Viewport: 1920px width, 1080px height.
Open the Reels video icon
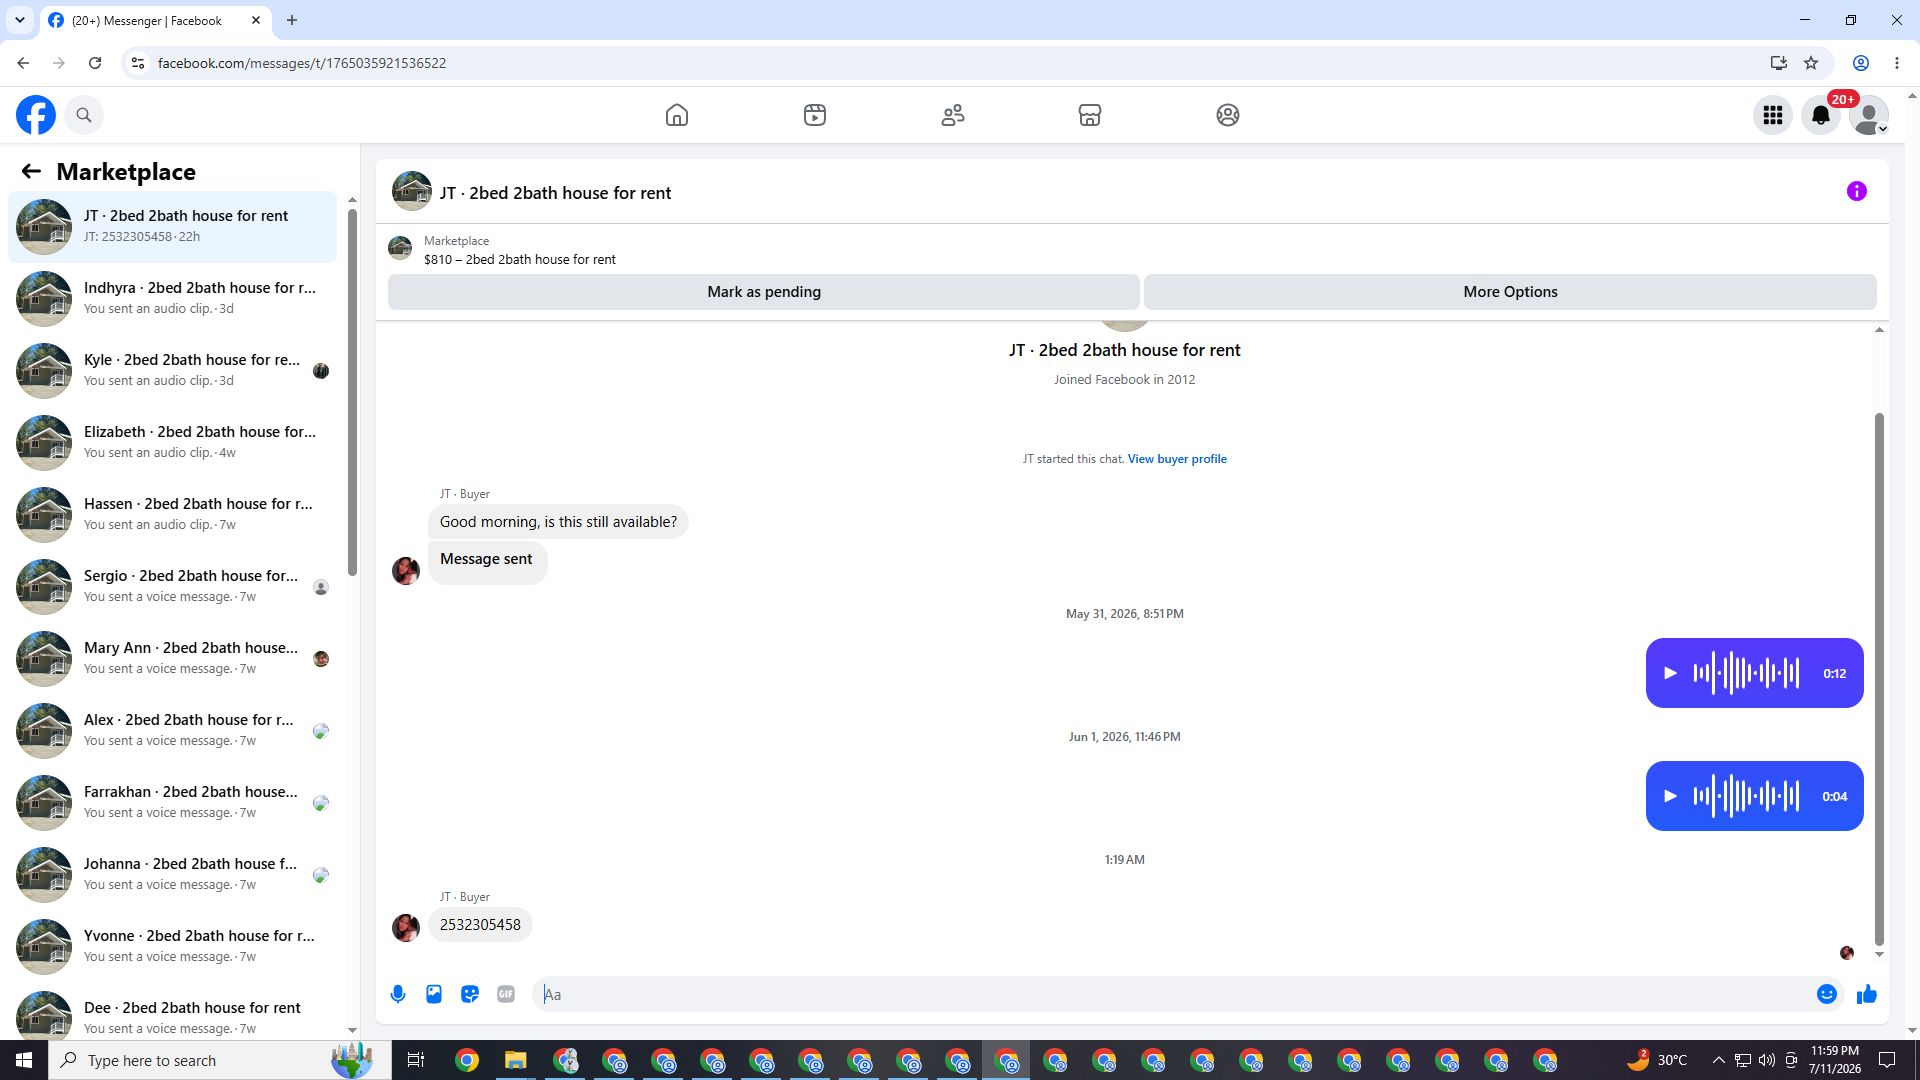coord(815,115)
